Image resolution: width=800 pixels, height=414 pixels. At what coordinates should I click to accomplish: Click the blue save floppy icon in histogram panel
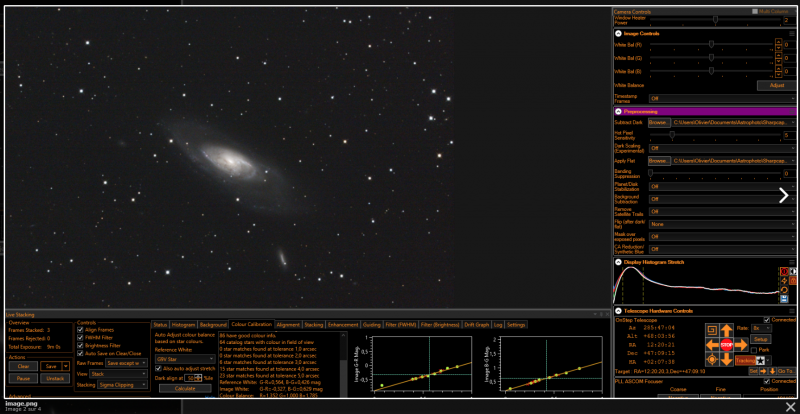click(x=784, y=299)
